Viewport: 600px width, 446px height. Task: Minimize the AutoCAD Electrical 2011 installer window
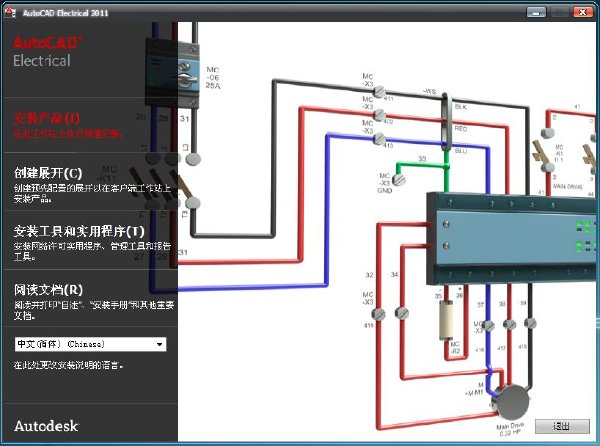(536, 12)
